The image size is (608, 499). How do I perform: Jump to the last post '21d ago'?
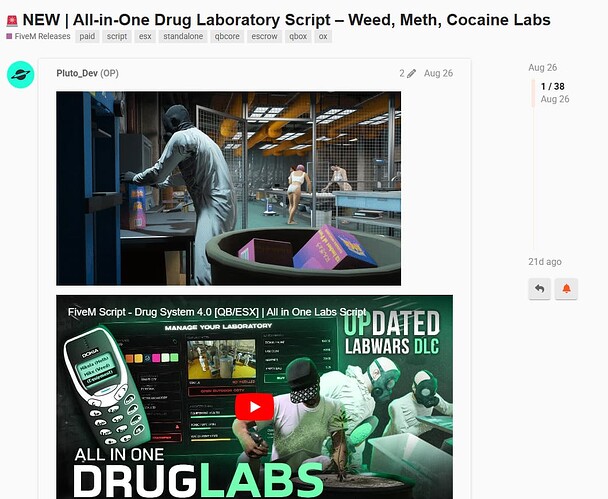coord(545,262)
